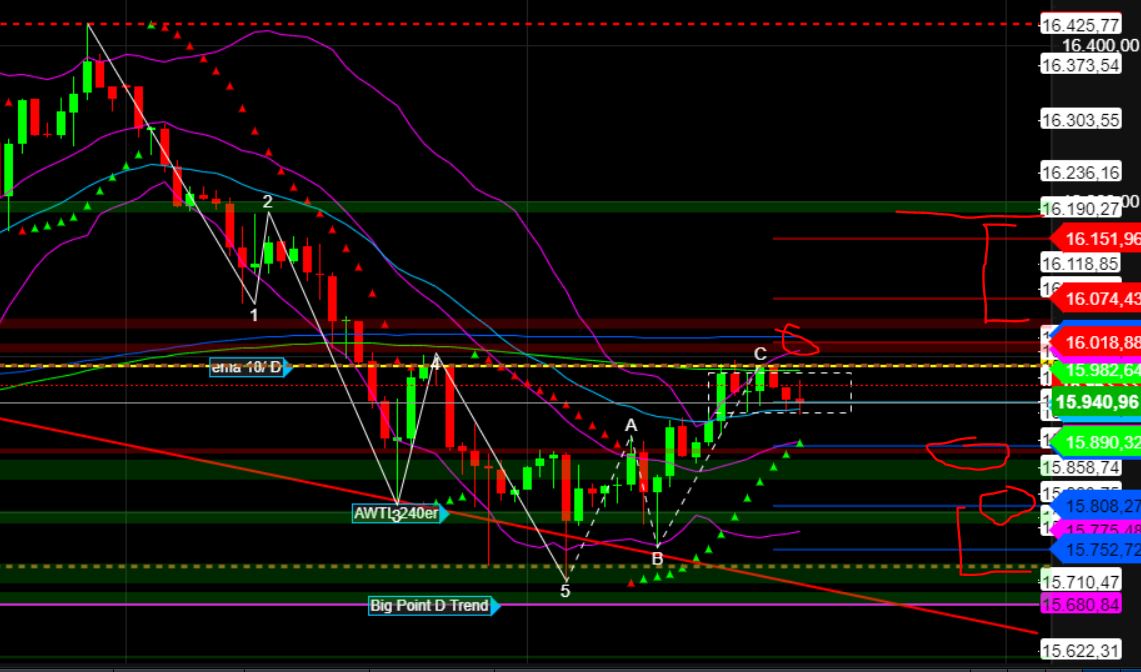Screen dimensions: 1141x672
Task: Select the AWTL 240er trendline tag
Action: [x=398, y=514]
